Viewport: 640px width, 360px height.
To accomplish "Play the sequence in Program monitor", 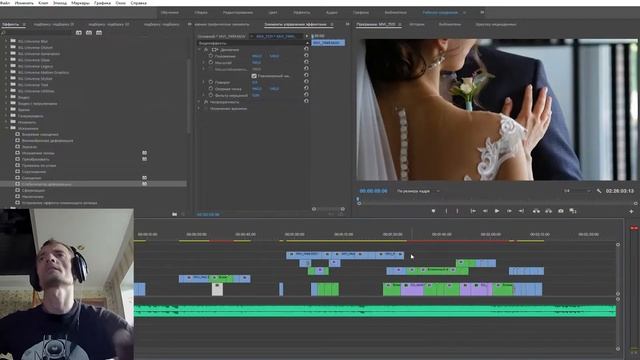I will pyautogui.click(x=497, y=211).
